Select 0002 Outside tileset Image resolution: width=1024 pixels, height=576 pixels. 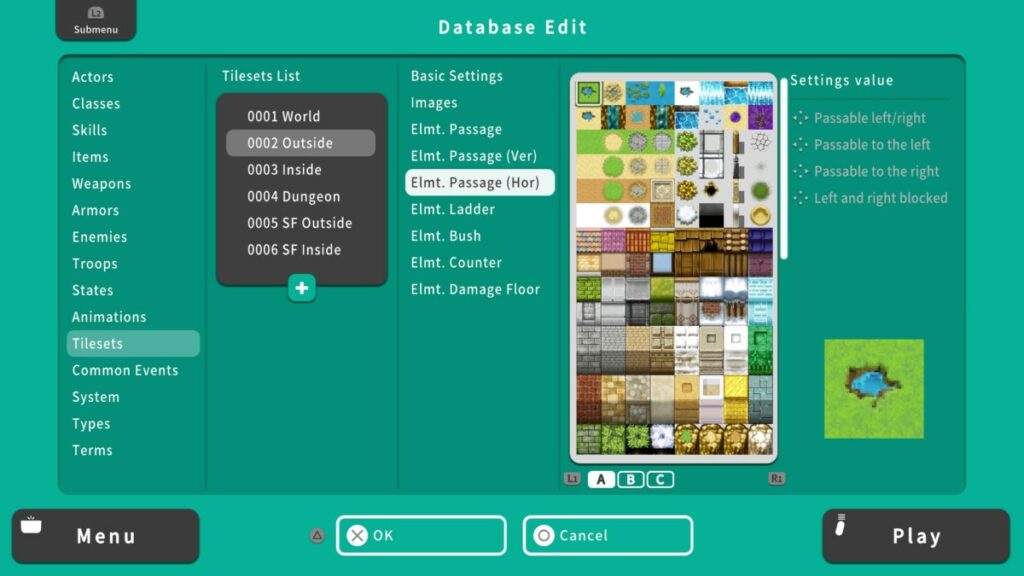300,143
